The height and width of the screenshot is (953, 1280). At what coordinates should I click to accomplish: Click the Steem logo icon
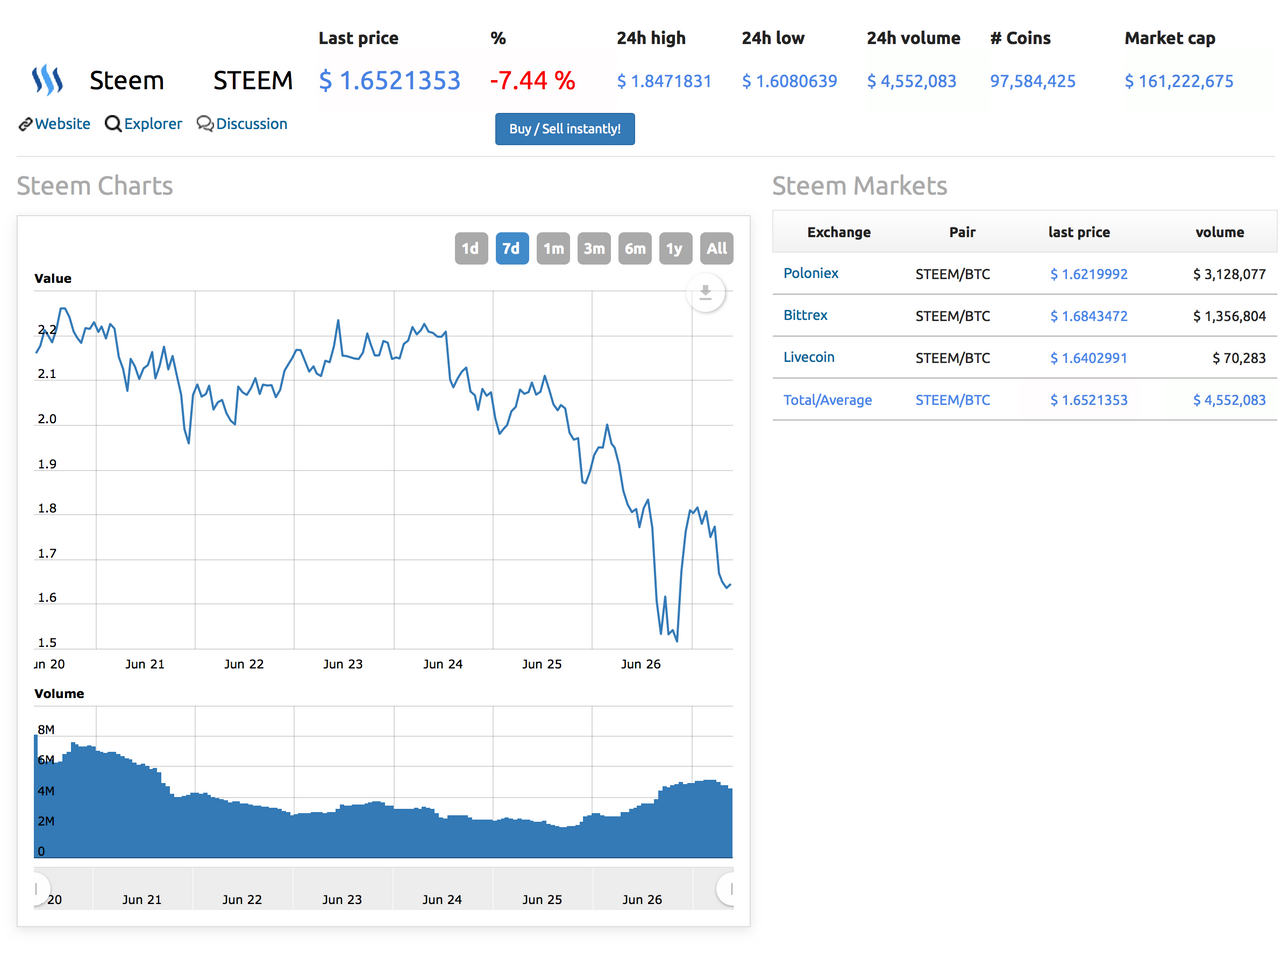[47, 80]
